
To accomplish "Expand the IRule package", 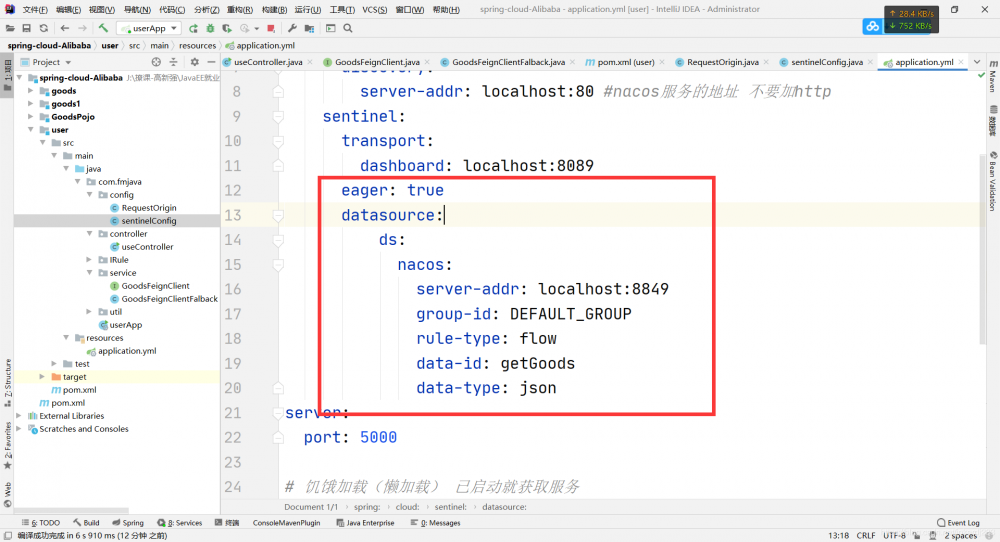I will 89,260.
